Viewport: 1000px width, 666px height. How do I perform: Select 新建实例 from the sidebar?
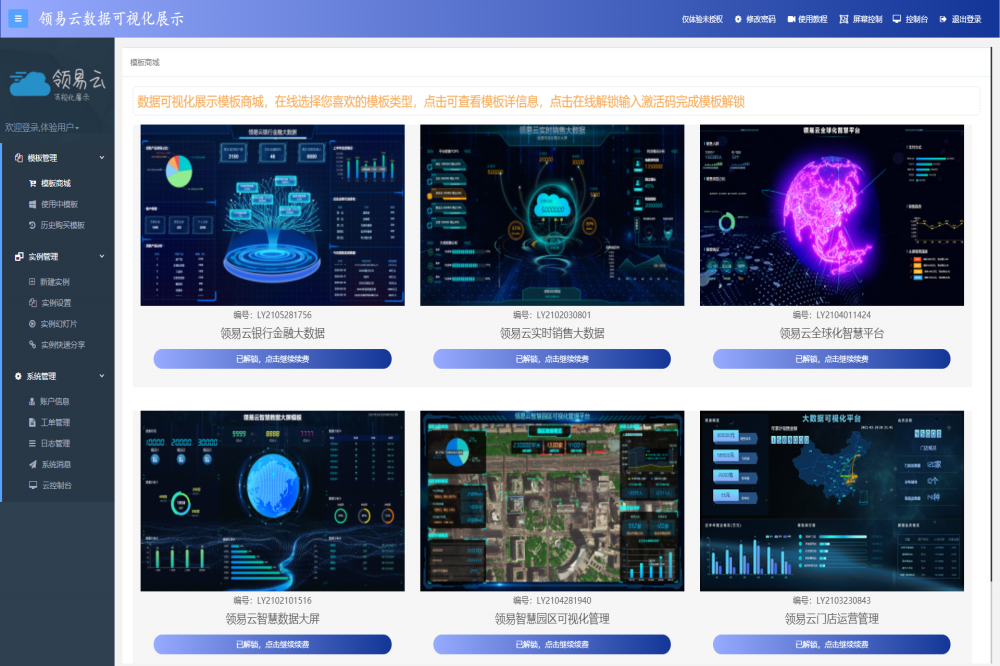55,282
